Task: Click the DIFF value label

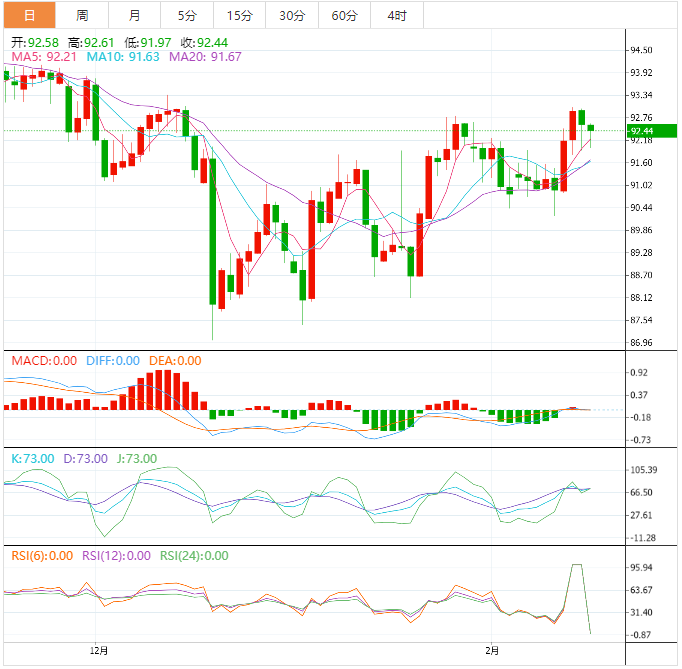Action: point(110,361)
